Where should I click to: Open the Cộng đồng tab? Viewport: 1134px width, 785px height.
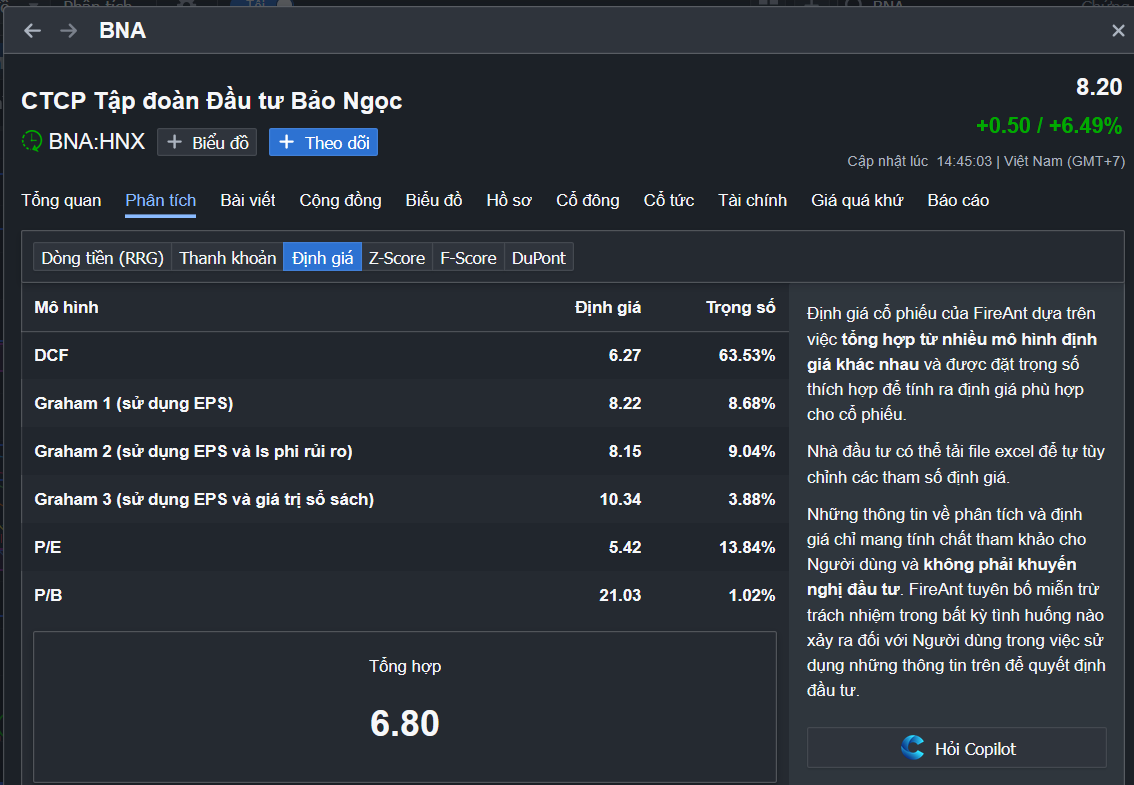point(341,200)
